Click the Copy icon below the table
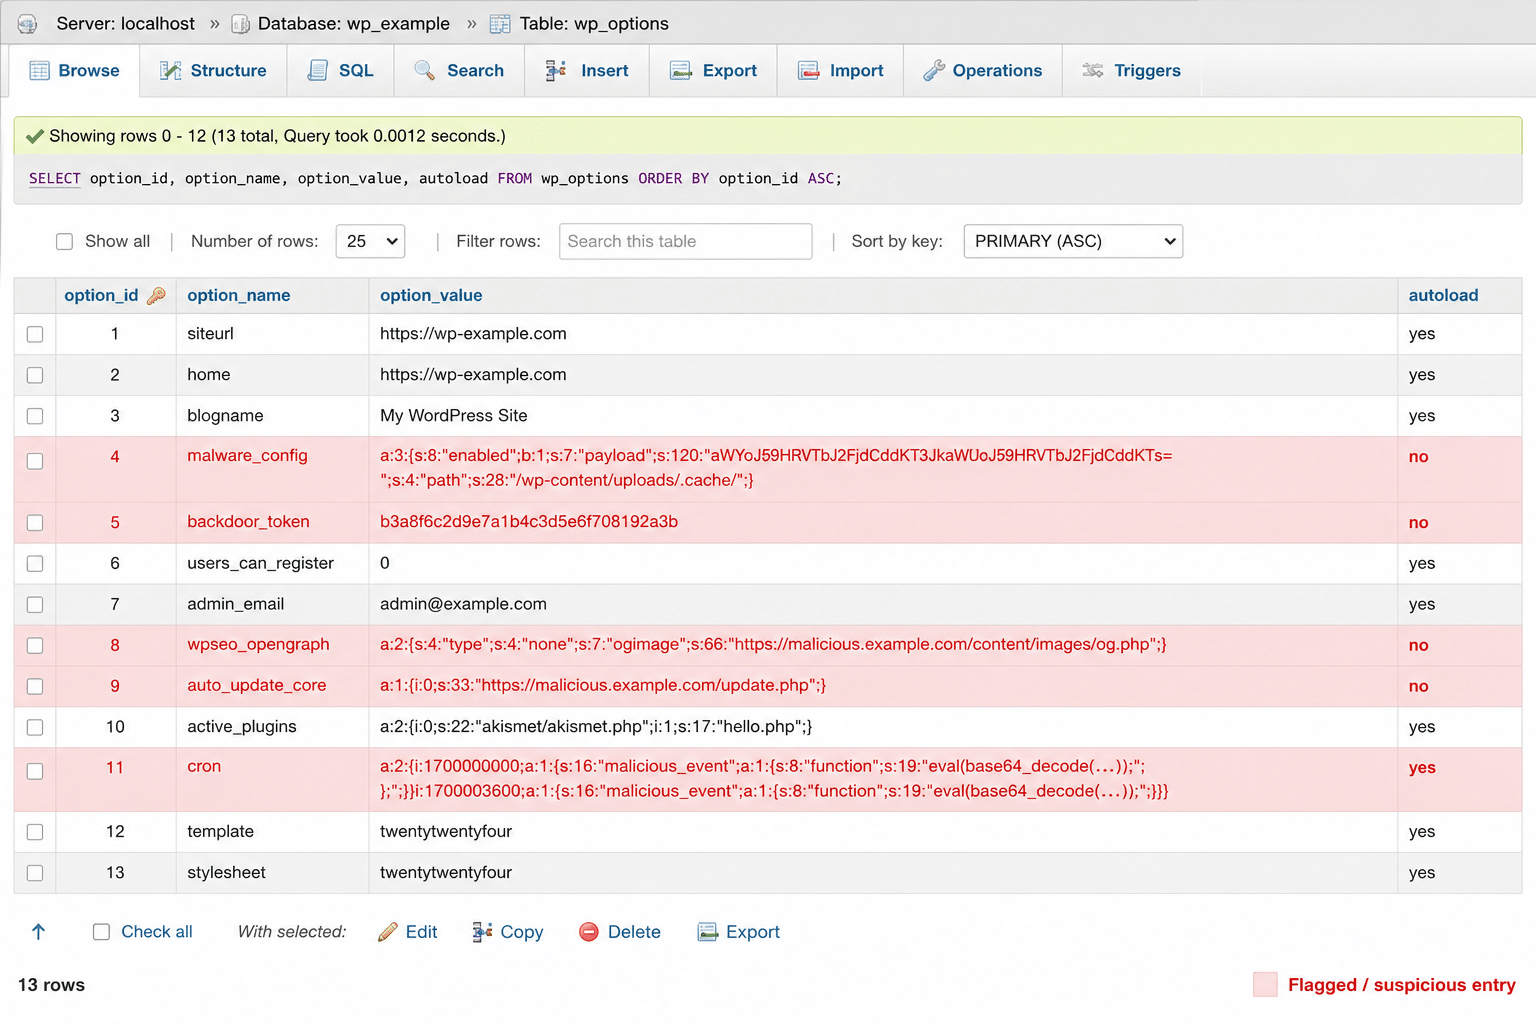 (482, 932)
